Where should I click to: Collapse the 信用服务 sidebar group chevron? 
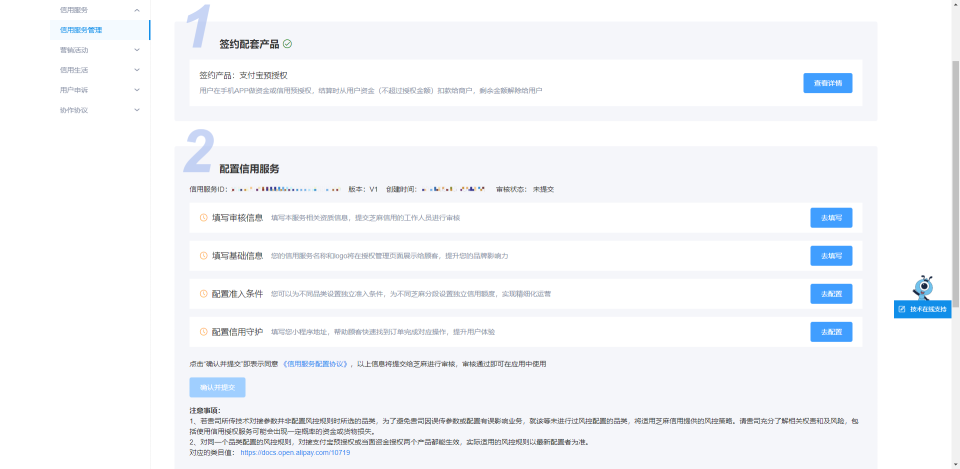coord(137,10)
